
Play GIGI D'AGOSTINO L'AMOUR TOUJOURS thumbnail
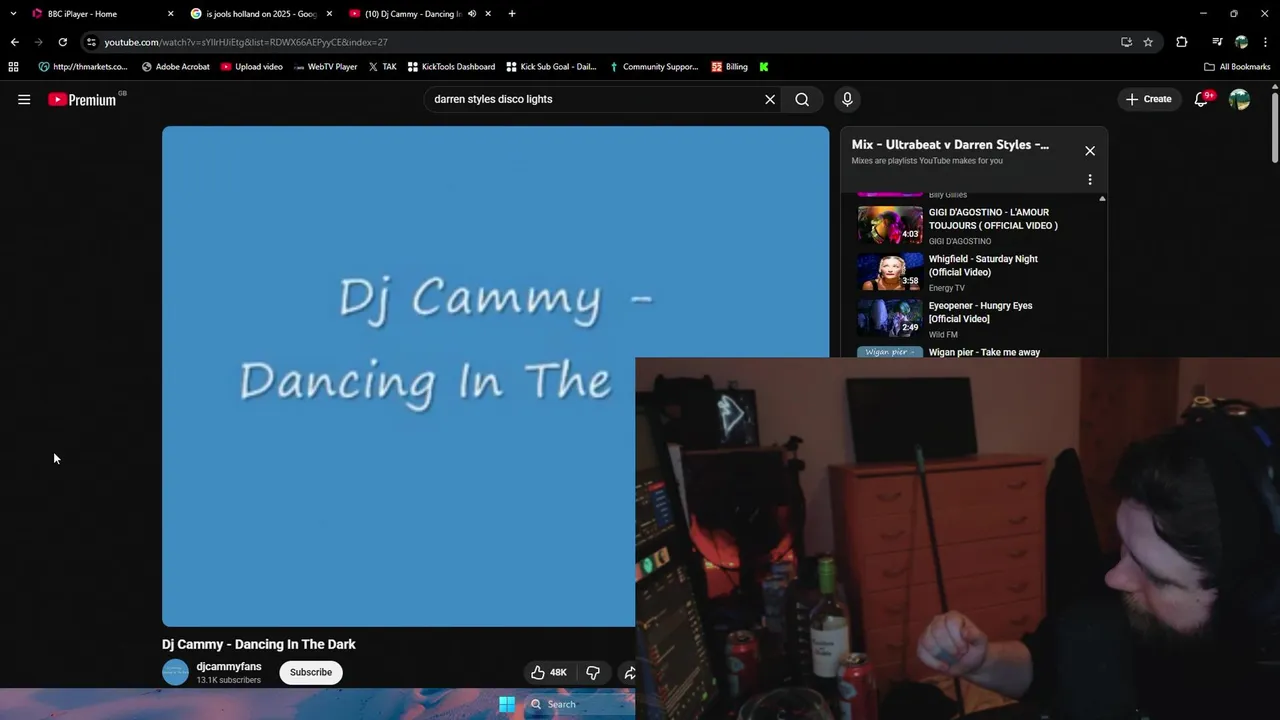tap(890, 224)
